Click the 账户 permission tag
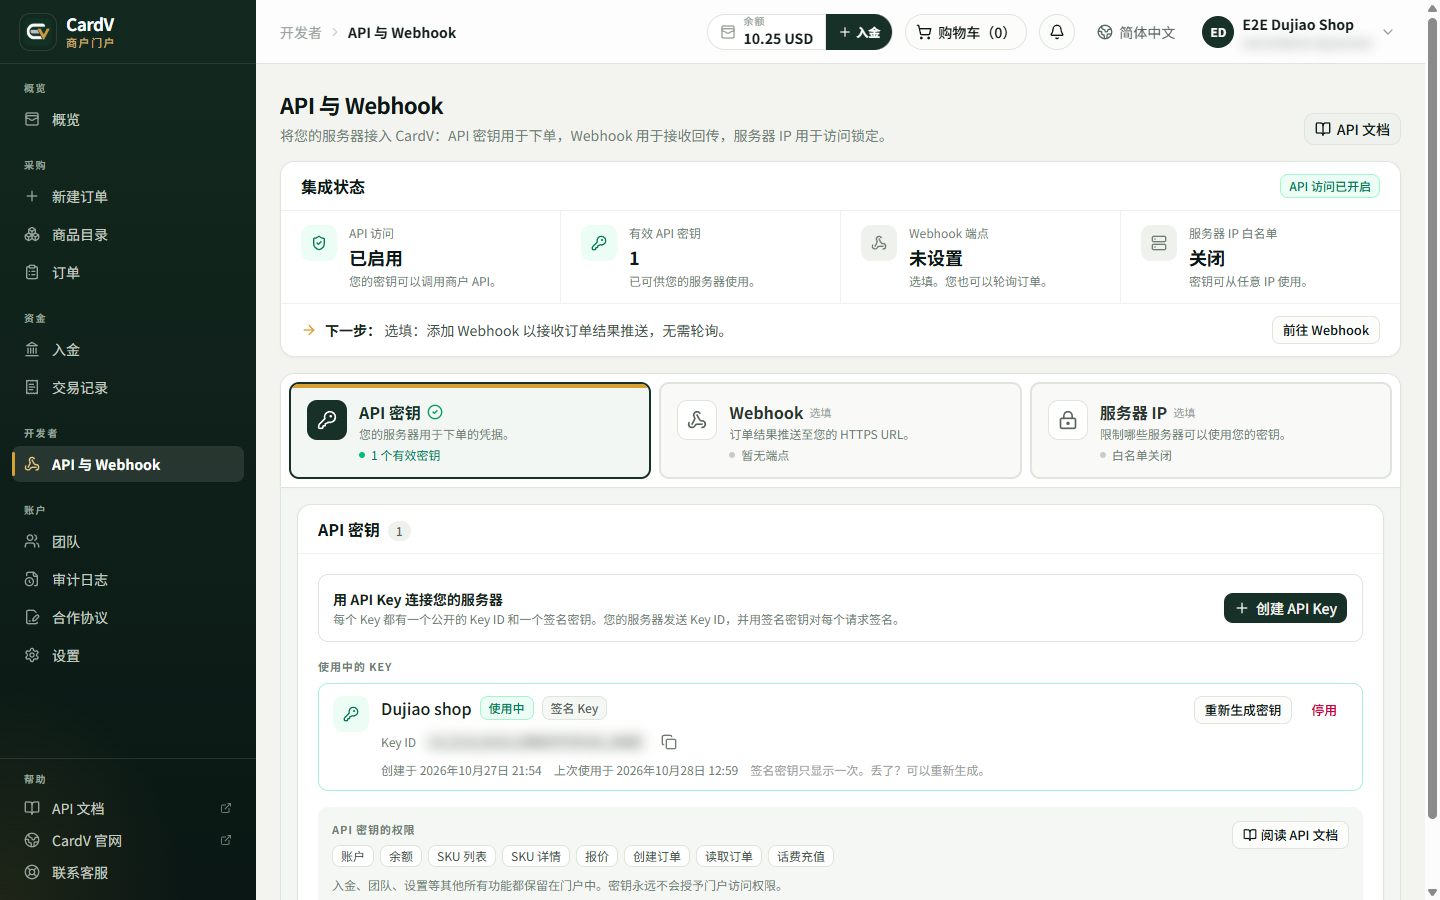This screenshot has width=1440, height=900. click(x=352, y=856)
